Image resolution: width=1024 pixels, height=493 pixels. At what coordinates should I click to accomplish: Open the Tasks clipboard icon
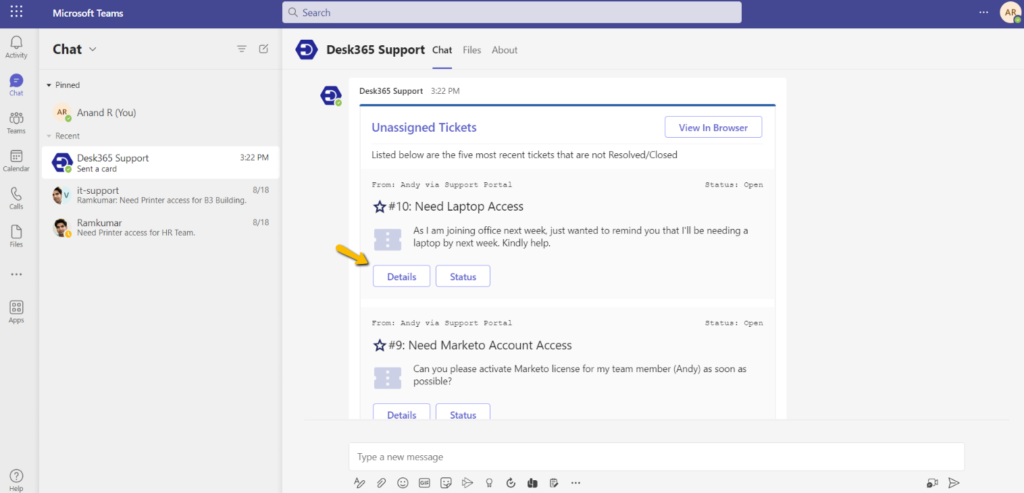(554, 483)
